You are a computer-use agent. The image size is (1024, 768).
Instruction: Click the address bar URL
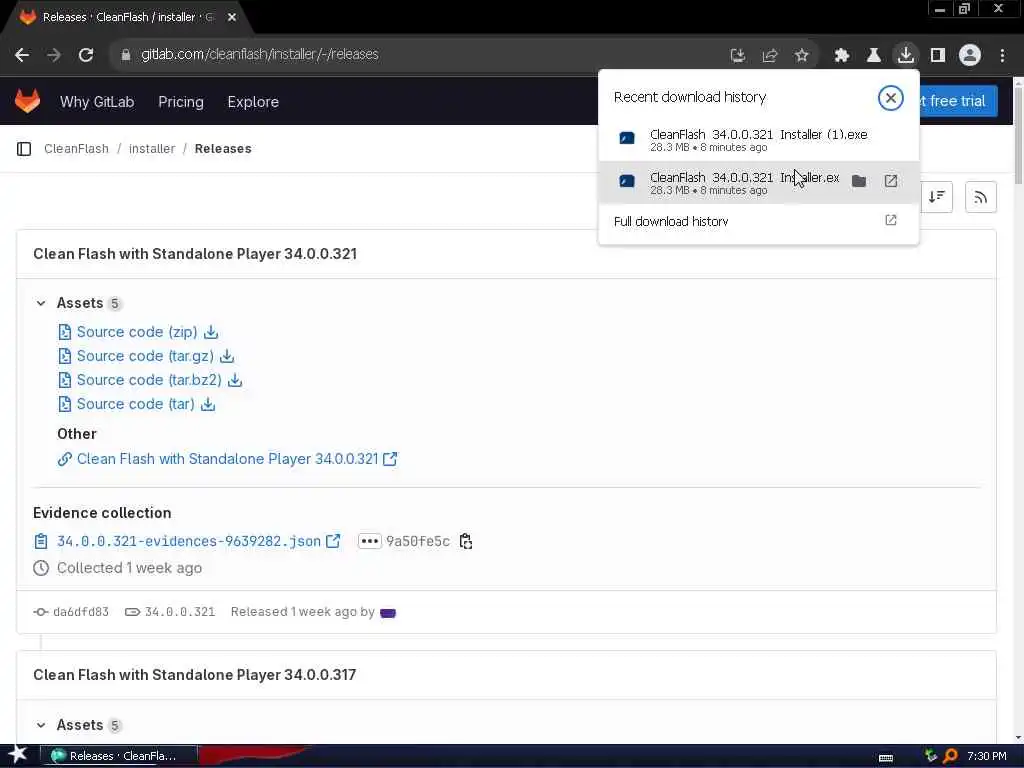point(260,55)
